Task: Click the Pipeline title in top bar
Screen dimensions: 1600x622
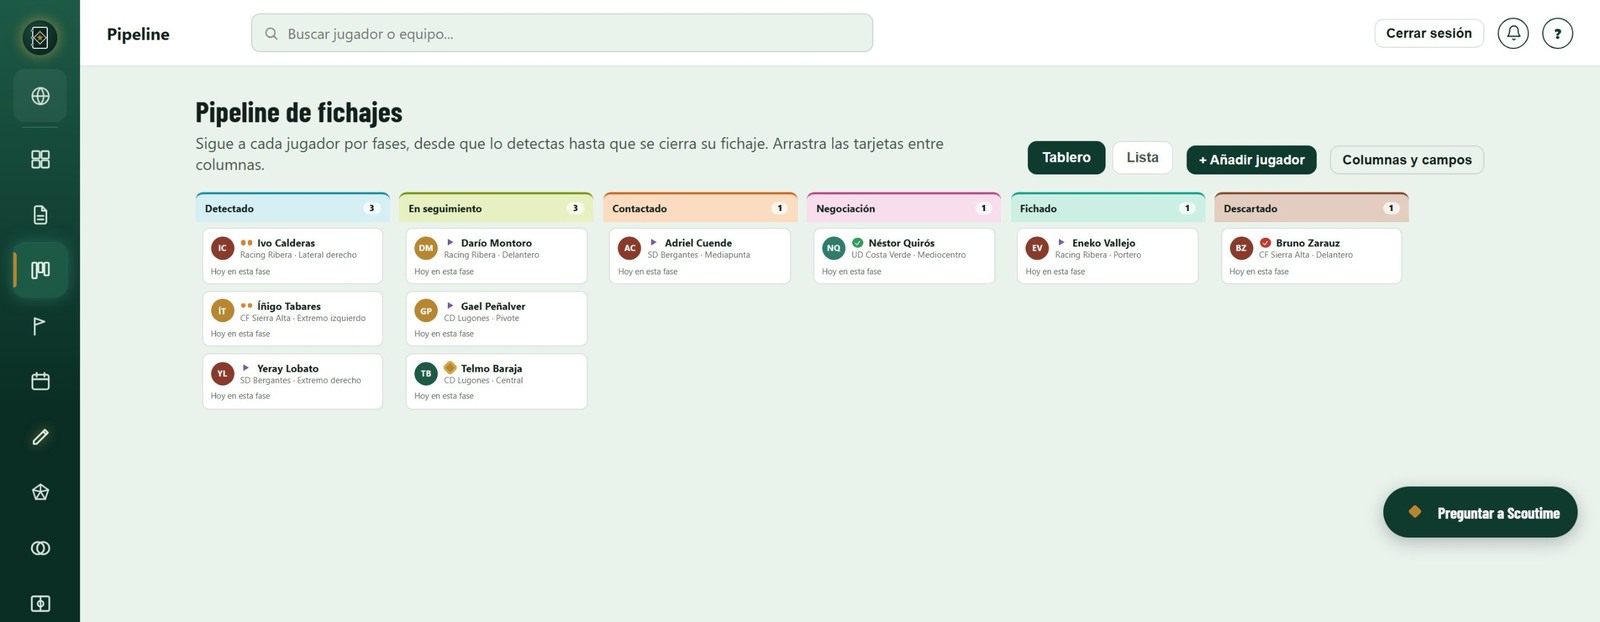Action: click(x=138, y=34)
